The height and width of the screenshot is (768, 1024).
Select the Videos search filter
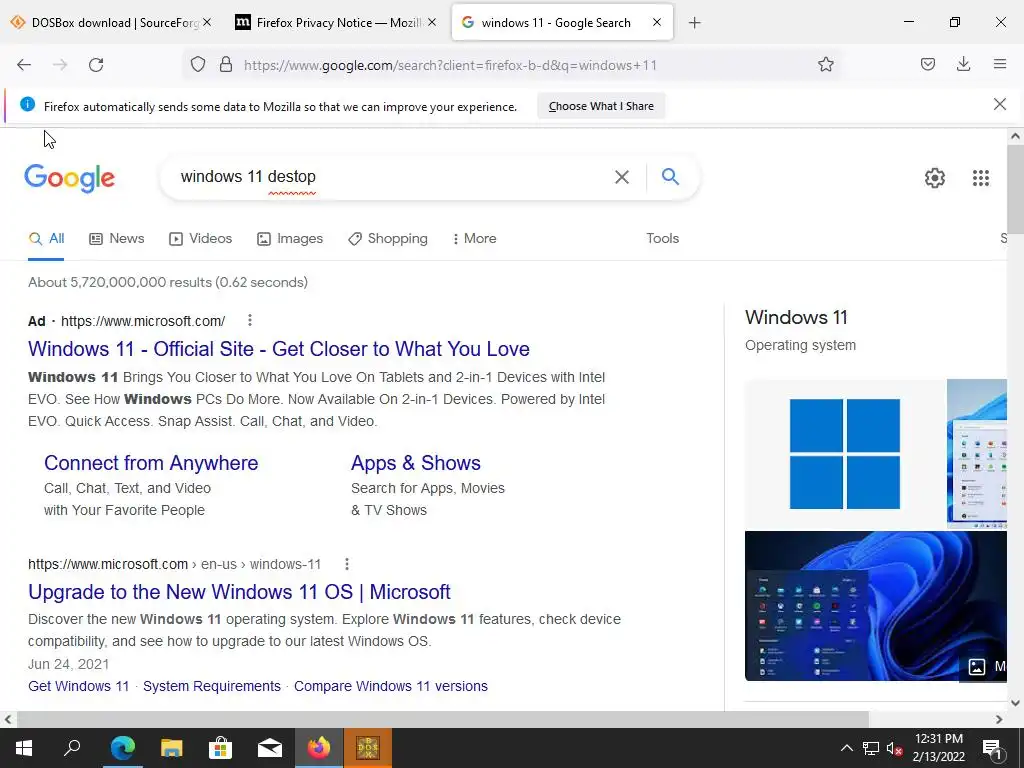coord(200,238)
